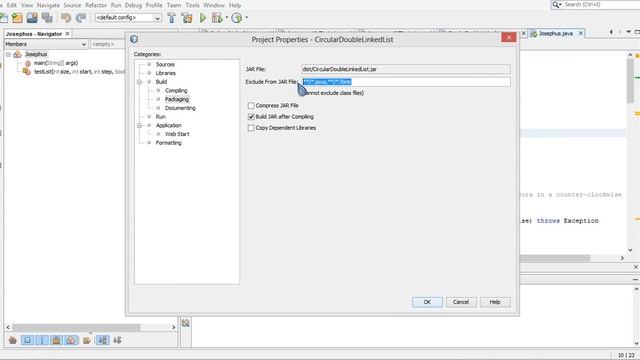Viewport: 640px width, 360px height.
Task: Select the Compiling category
Action: (176, 91)
